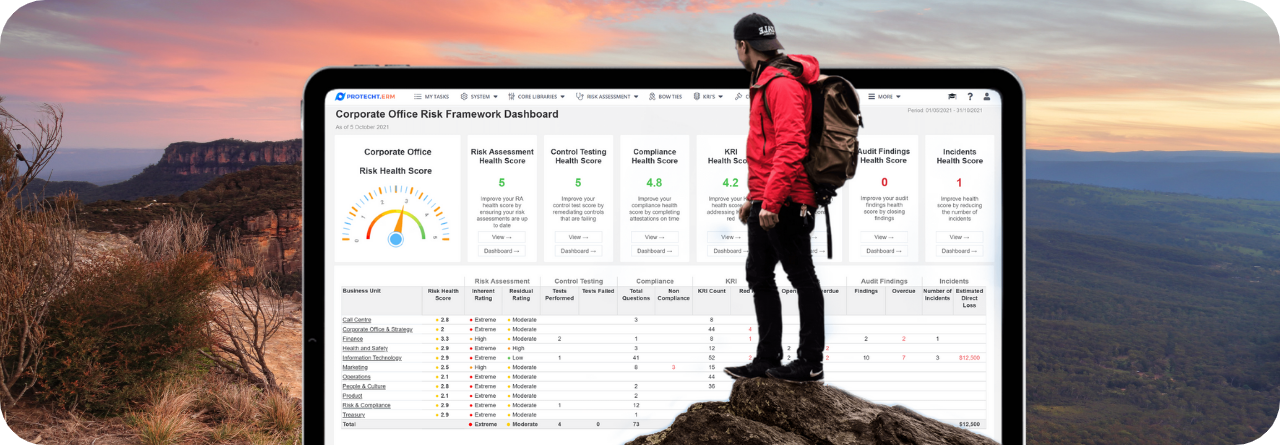
Task: Click the red overdue value 7
Action: [904, 358]
